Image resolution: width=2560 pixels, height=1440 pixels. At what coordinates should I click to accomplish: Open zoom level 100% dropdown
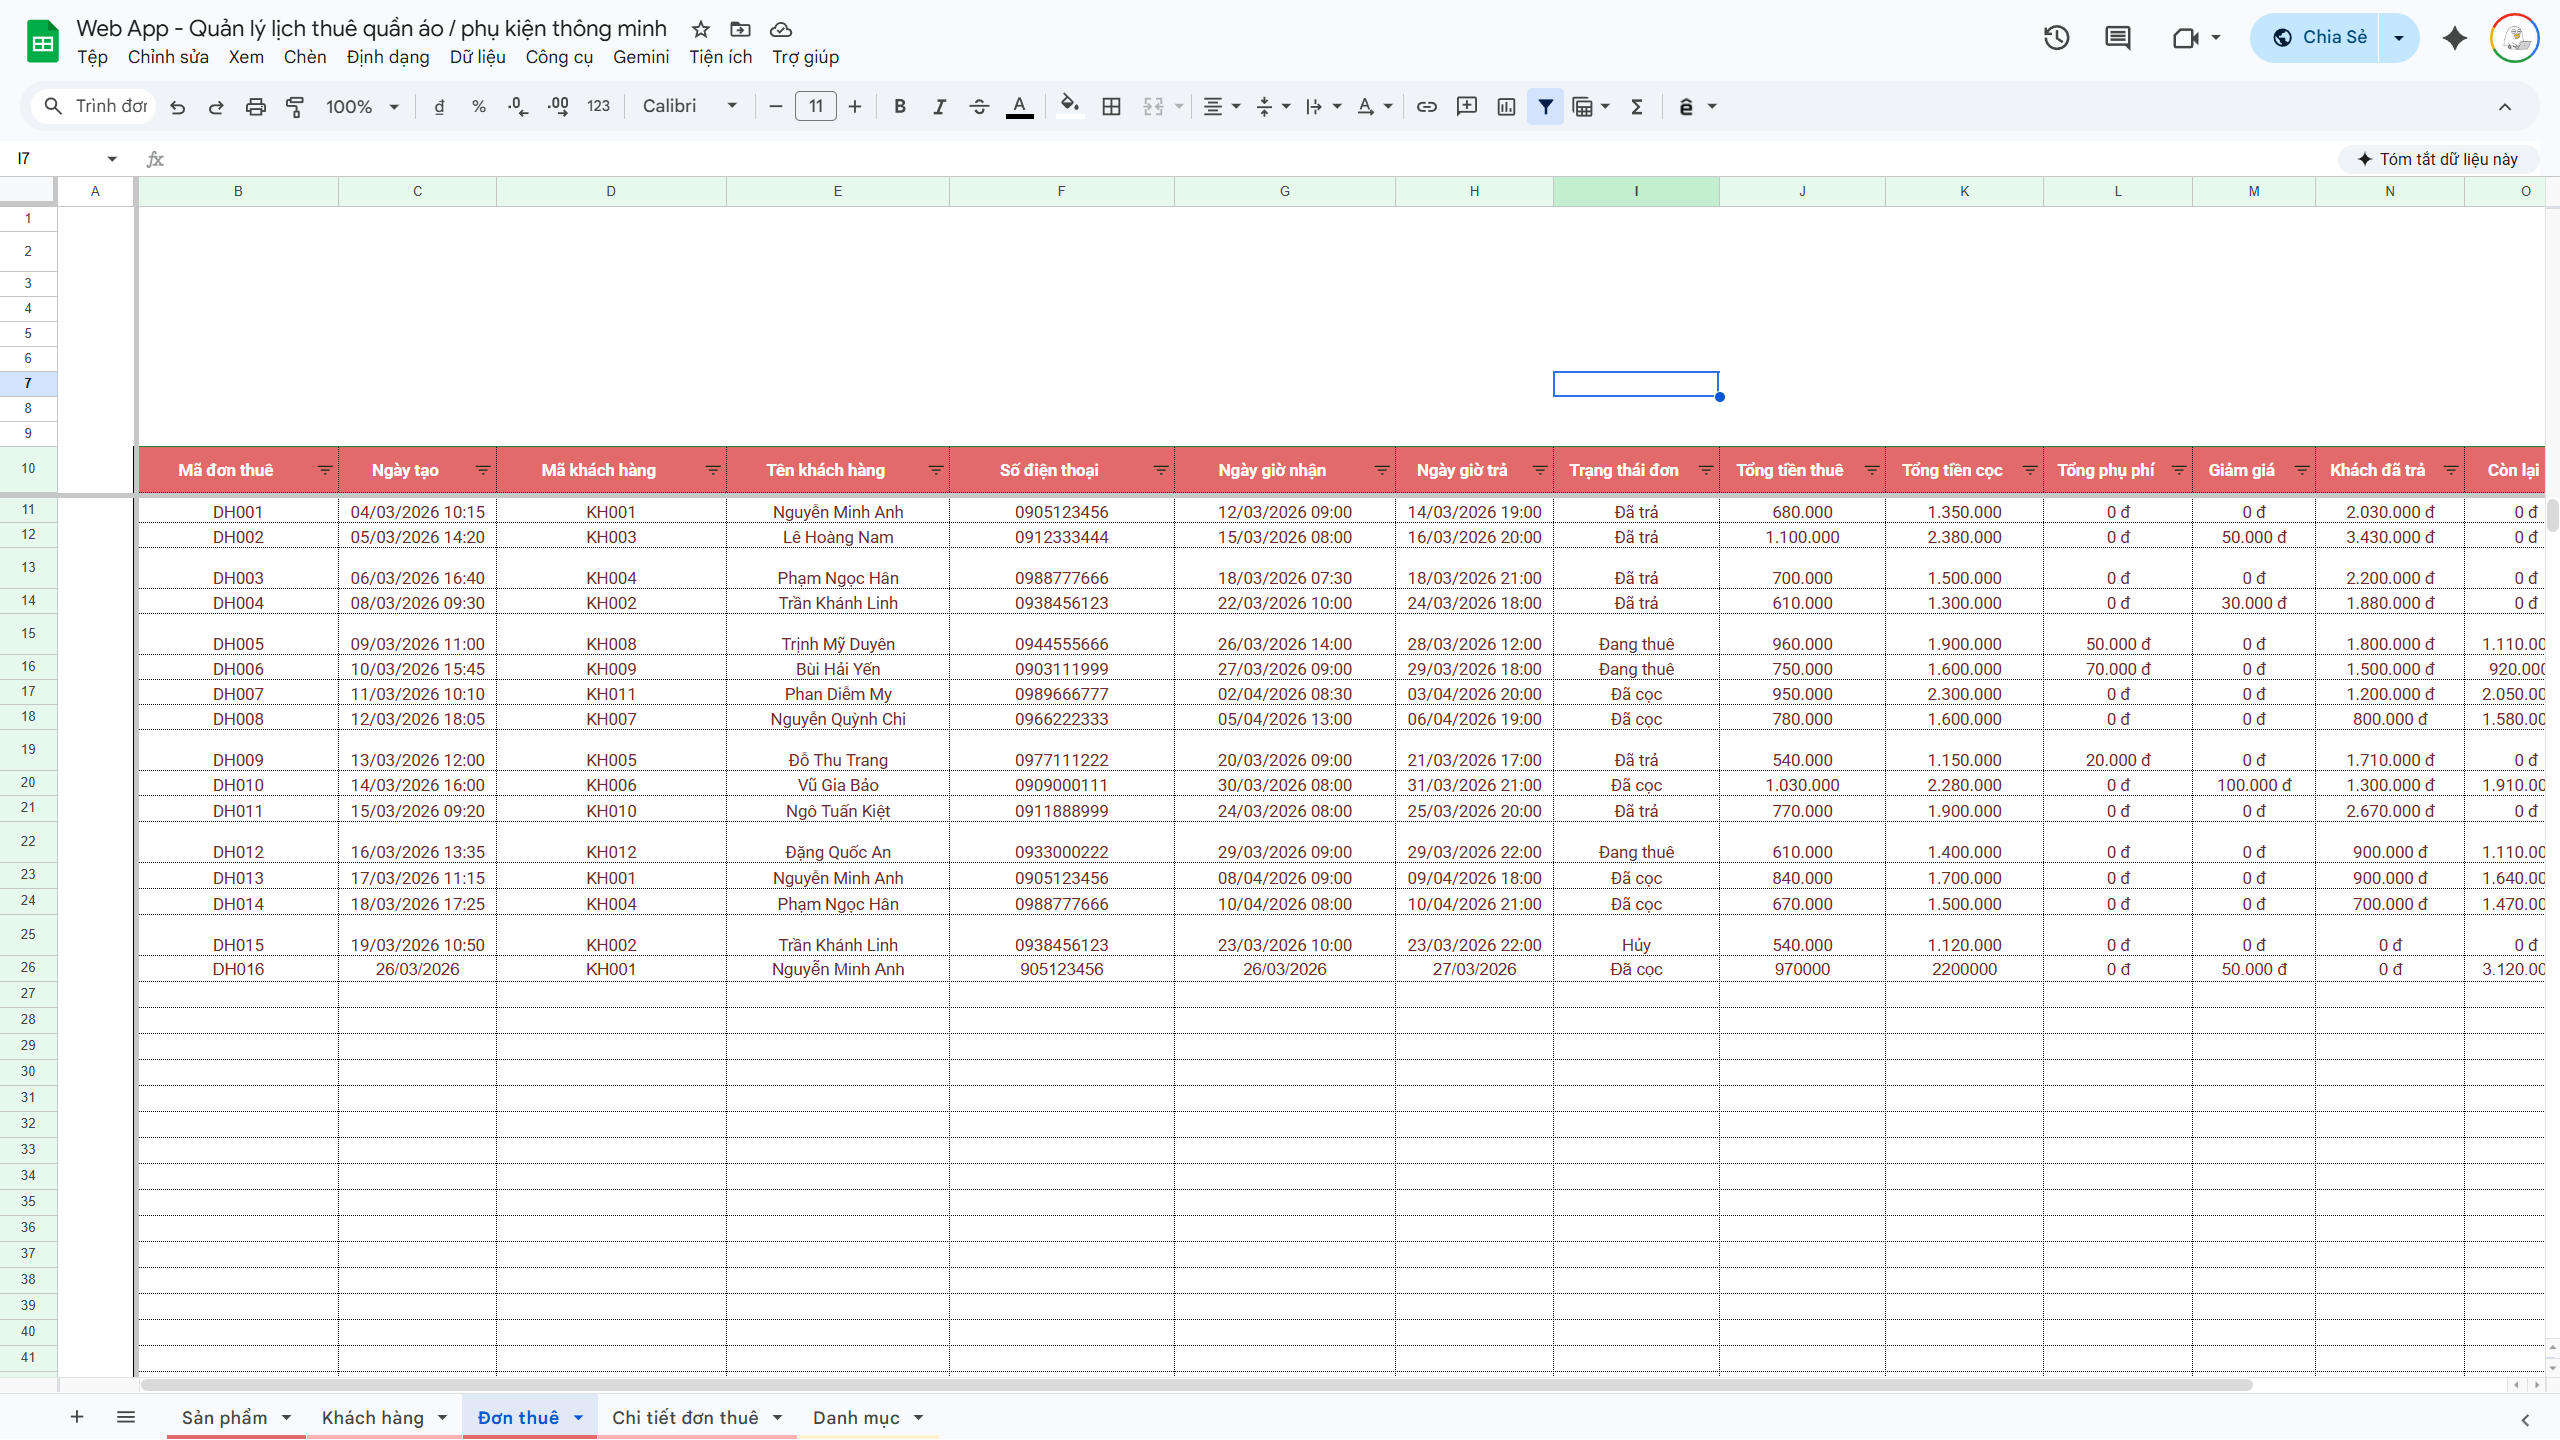click(x=361, y=106)
